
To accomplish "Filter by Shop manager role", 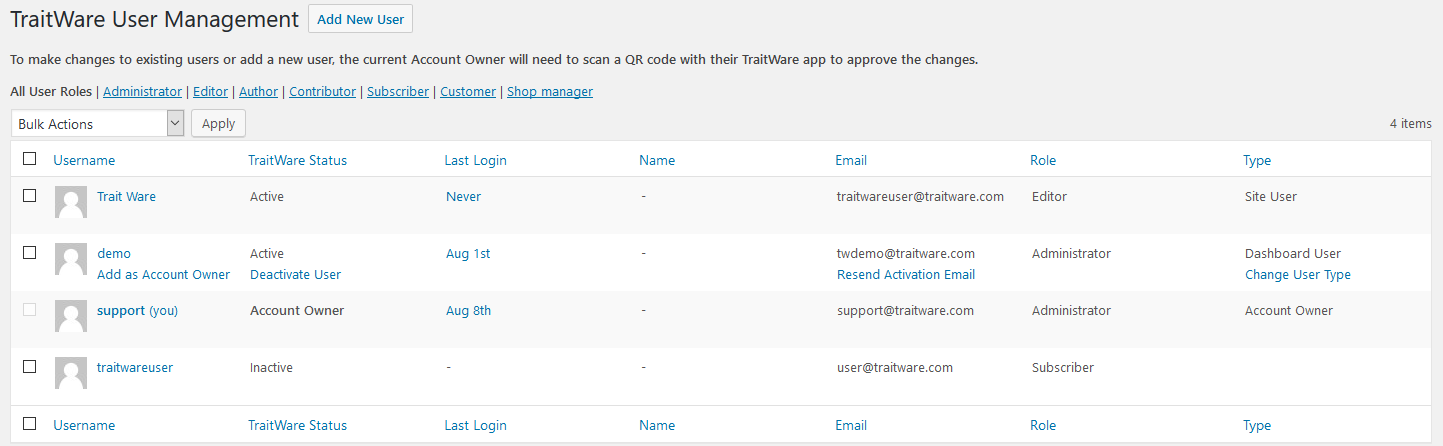I will point(550,91).
